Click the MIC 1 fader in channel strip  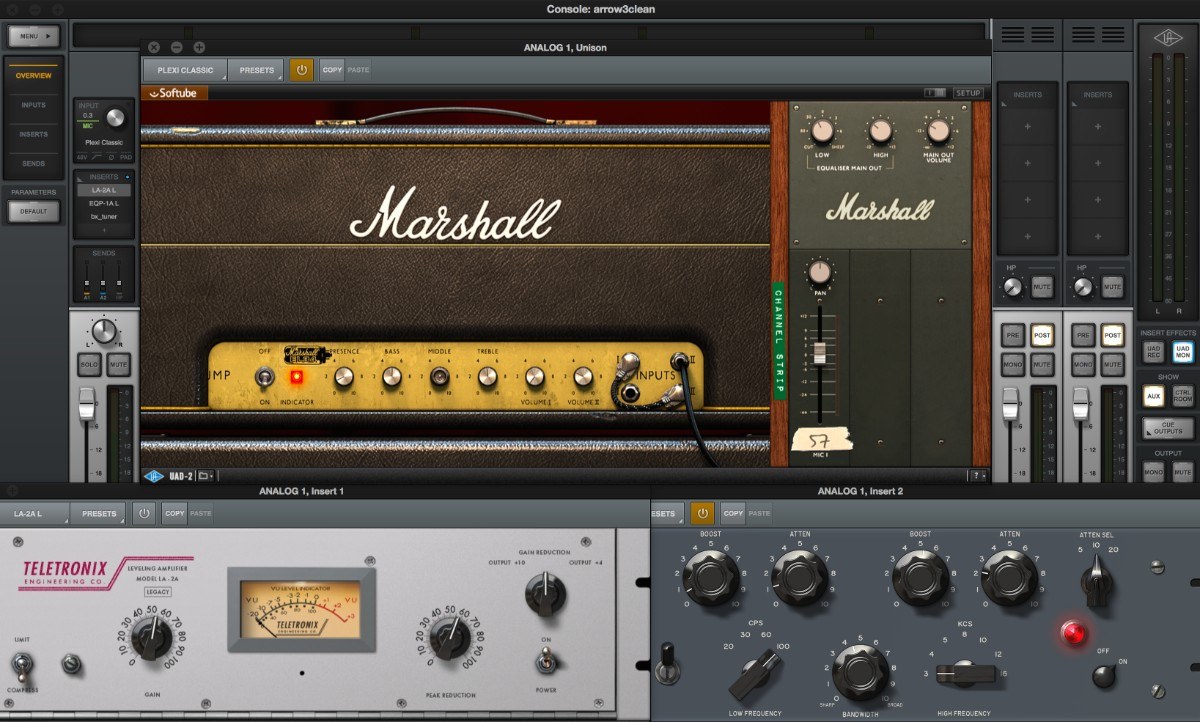(x=820, y=354)
